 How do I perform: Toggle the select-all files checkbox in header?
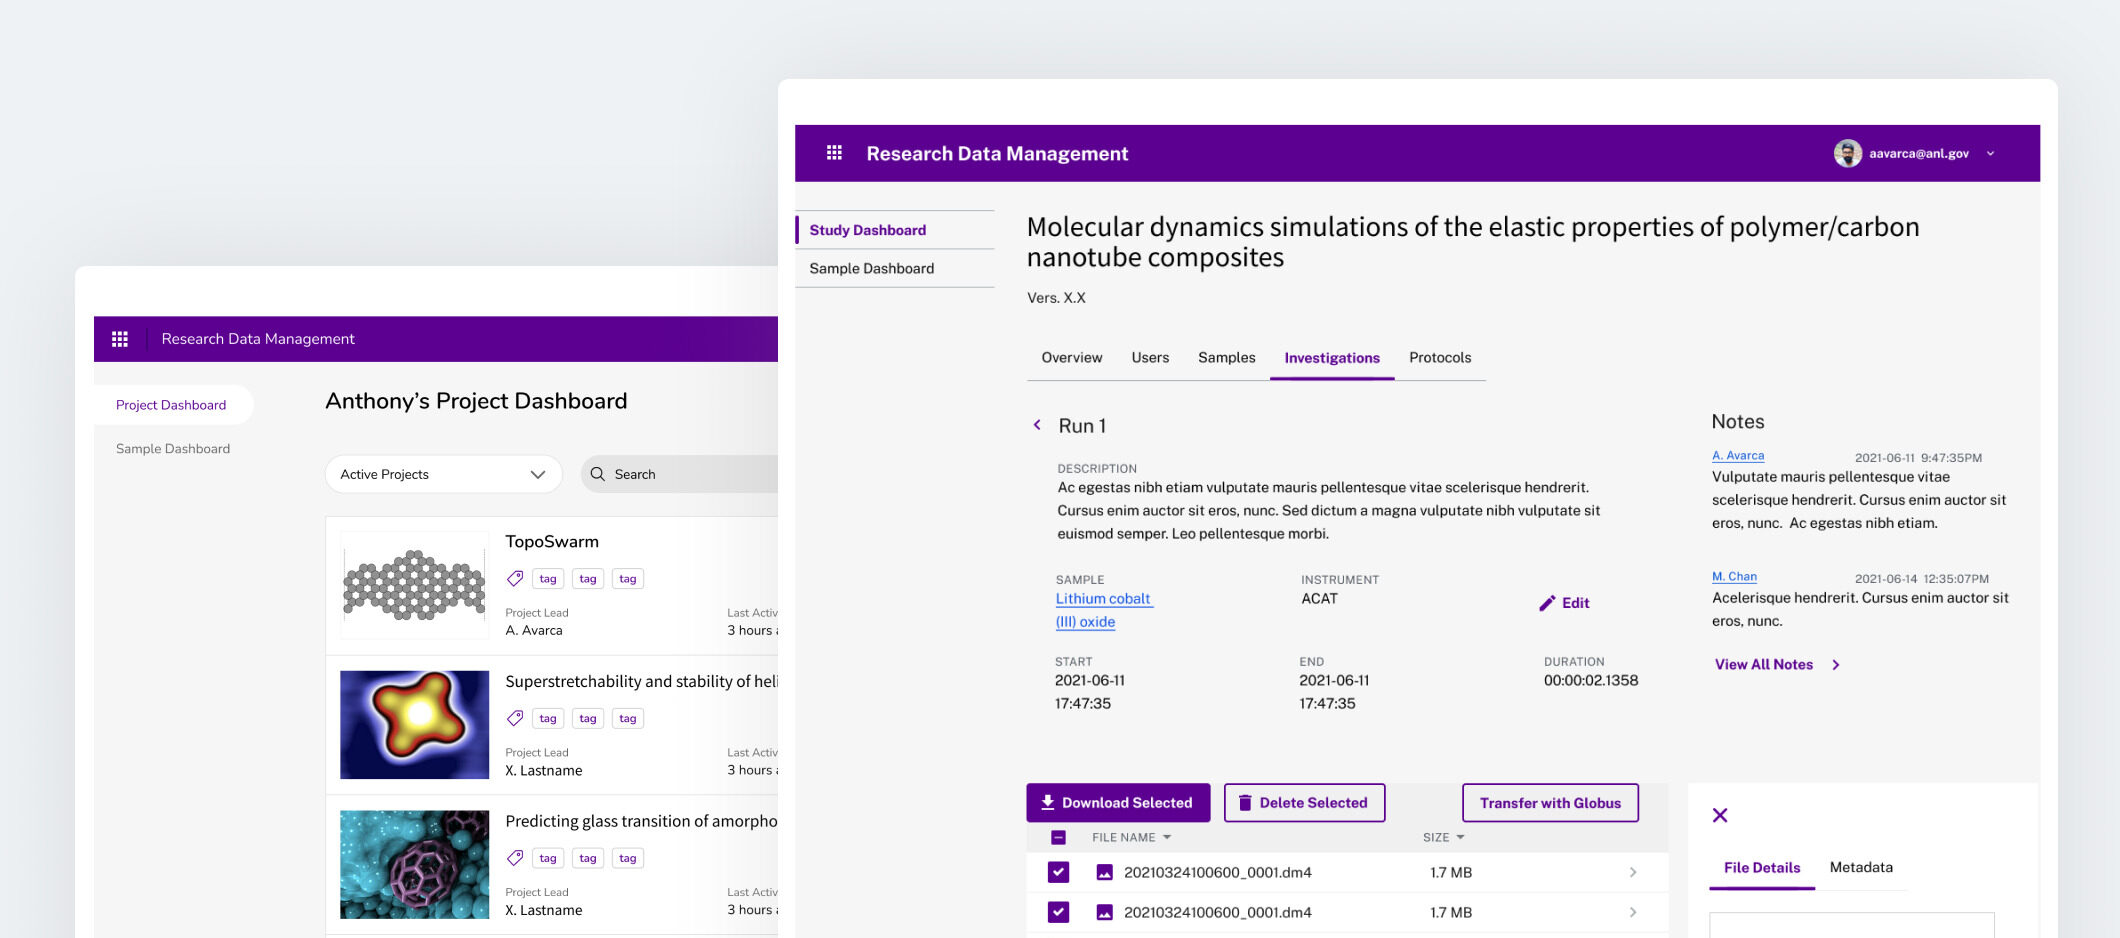point(1058,838)
